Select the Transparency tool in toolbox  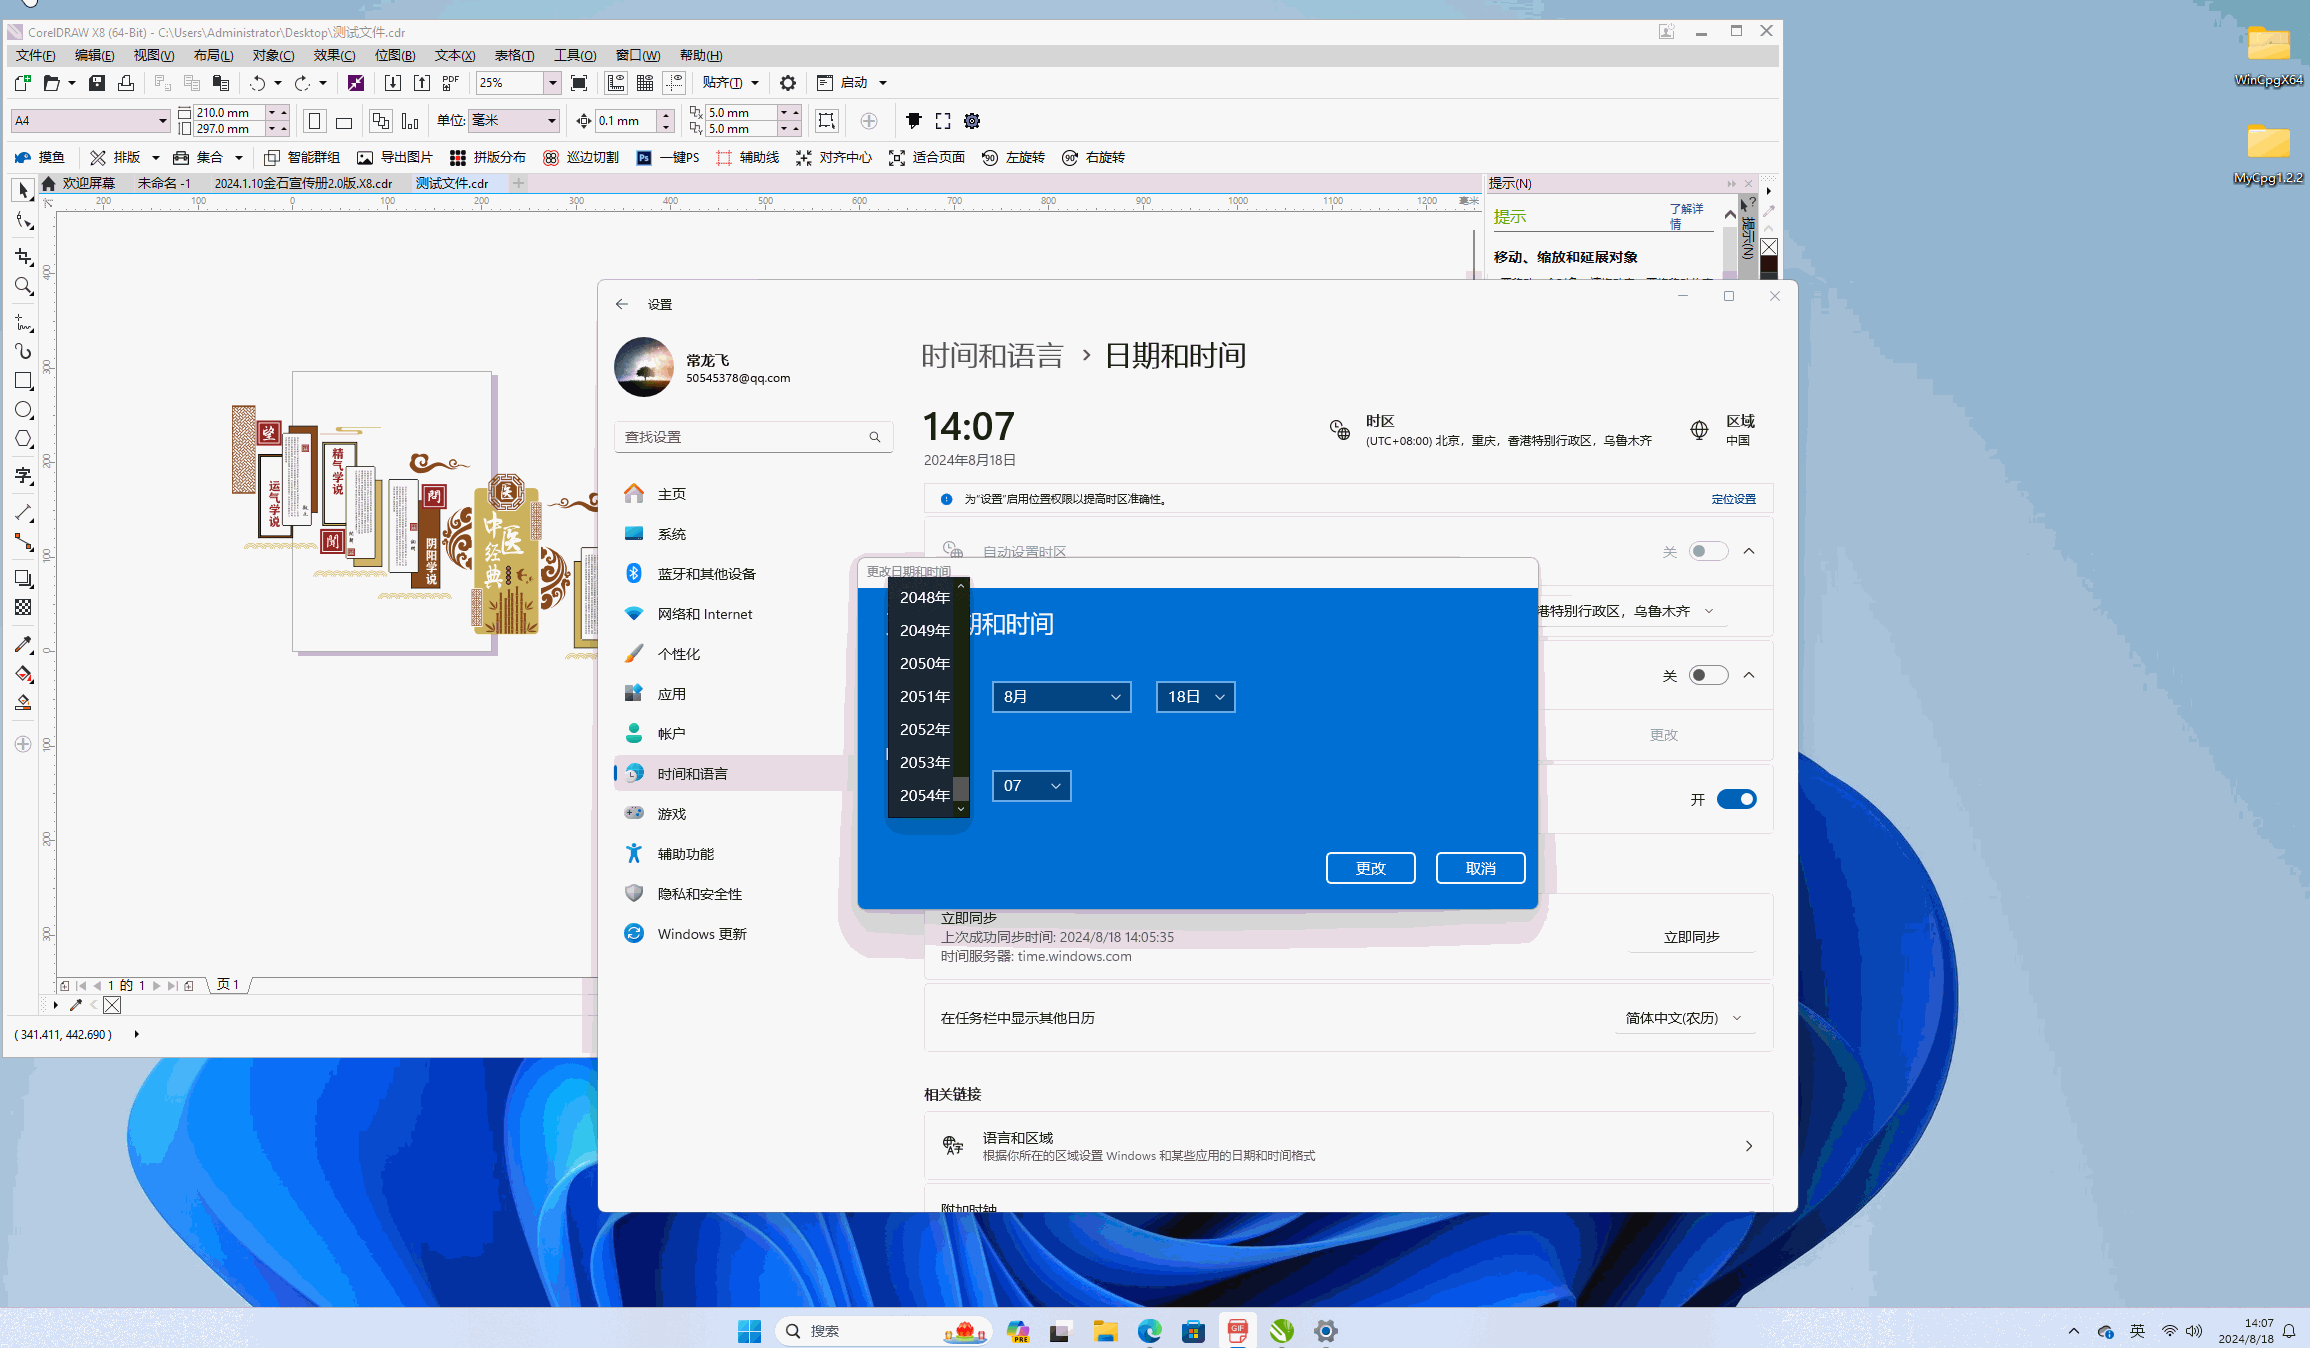point(24,608)
